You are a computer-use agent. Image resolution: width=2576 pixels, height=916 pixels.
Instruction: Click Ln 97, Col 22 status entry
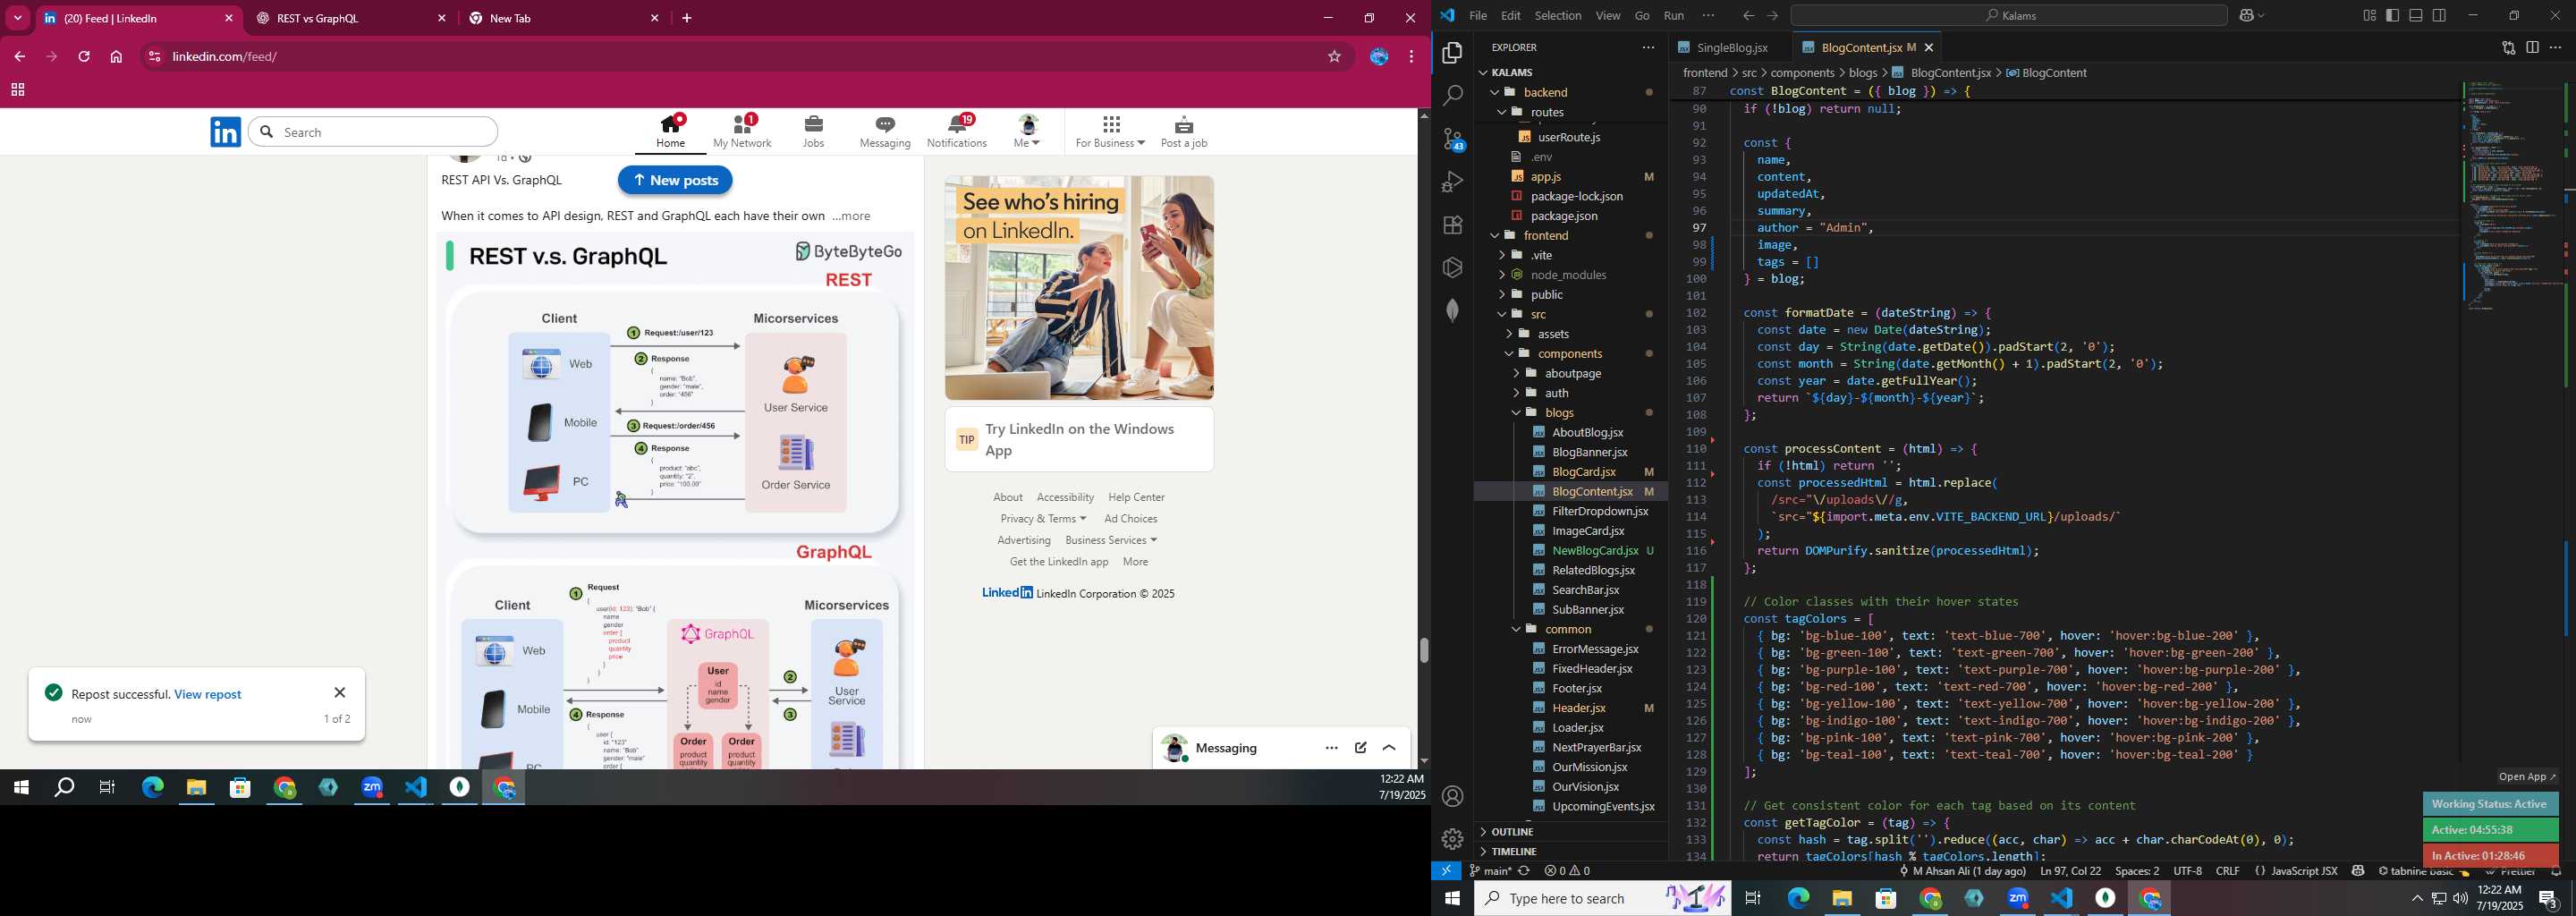2070,871
